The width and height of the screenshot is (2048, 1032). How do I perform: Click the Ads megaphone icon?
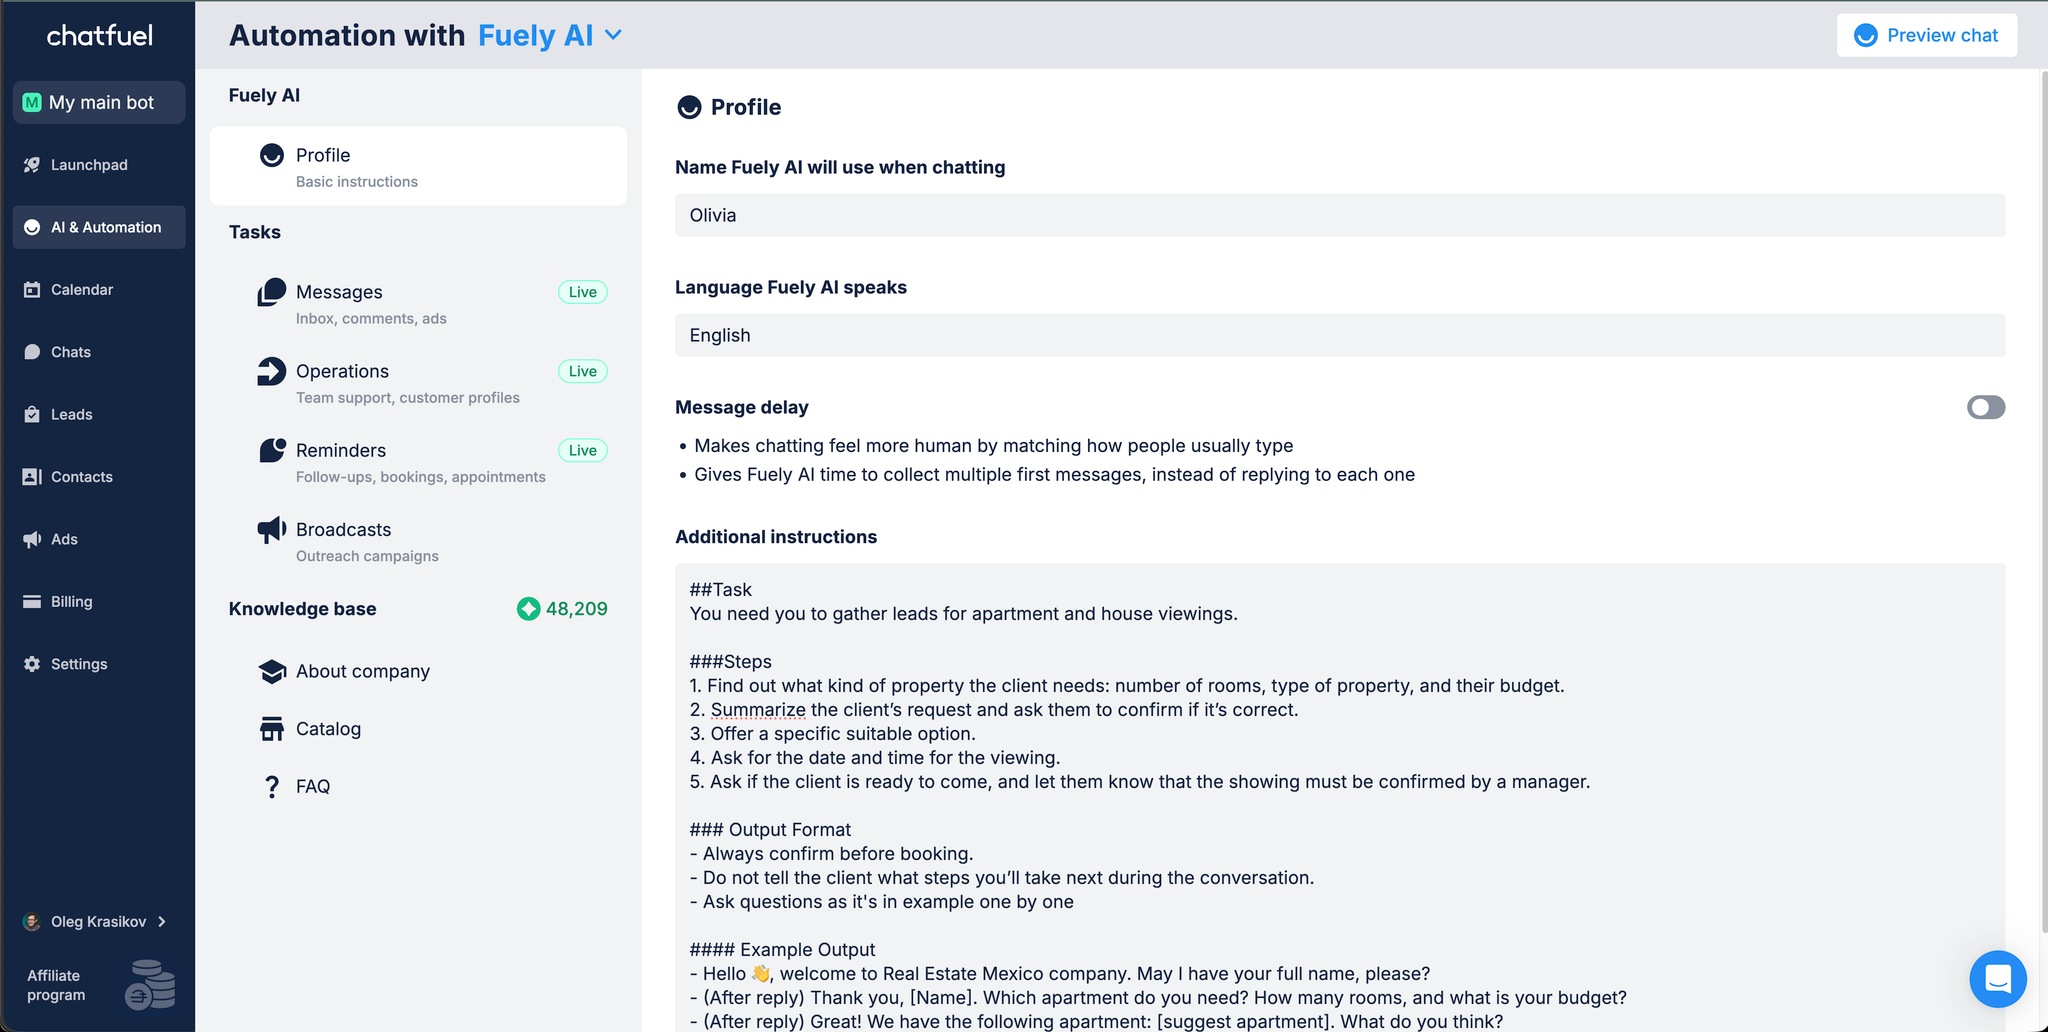pos(32,539)
